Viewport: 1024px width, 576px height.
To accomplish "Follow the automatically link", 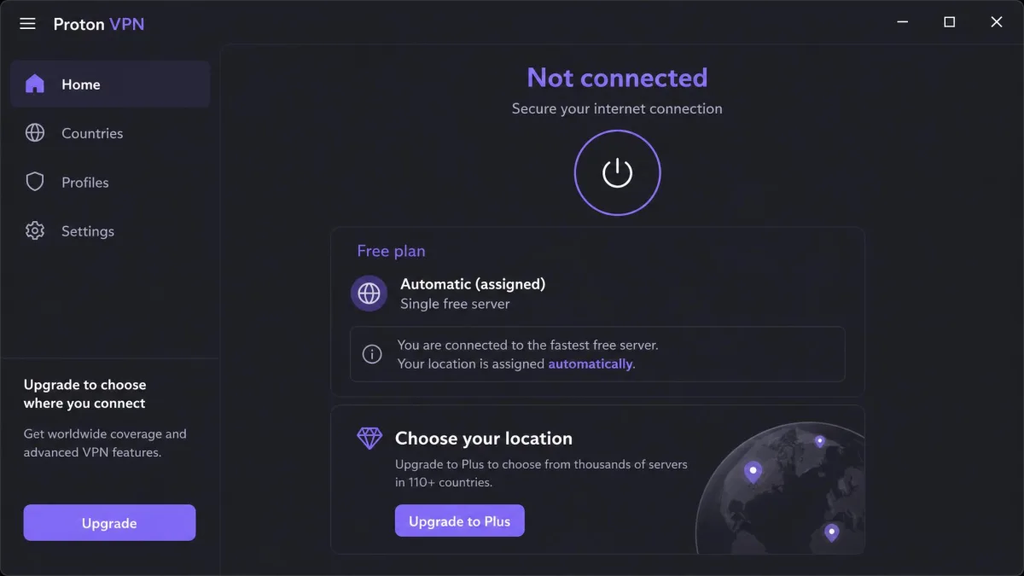I will pyautogui.click(x=590, y=364).
